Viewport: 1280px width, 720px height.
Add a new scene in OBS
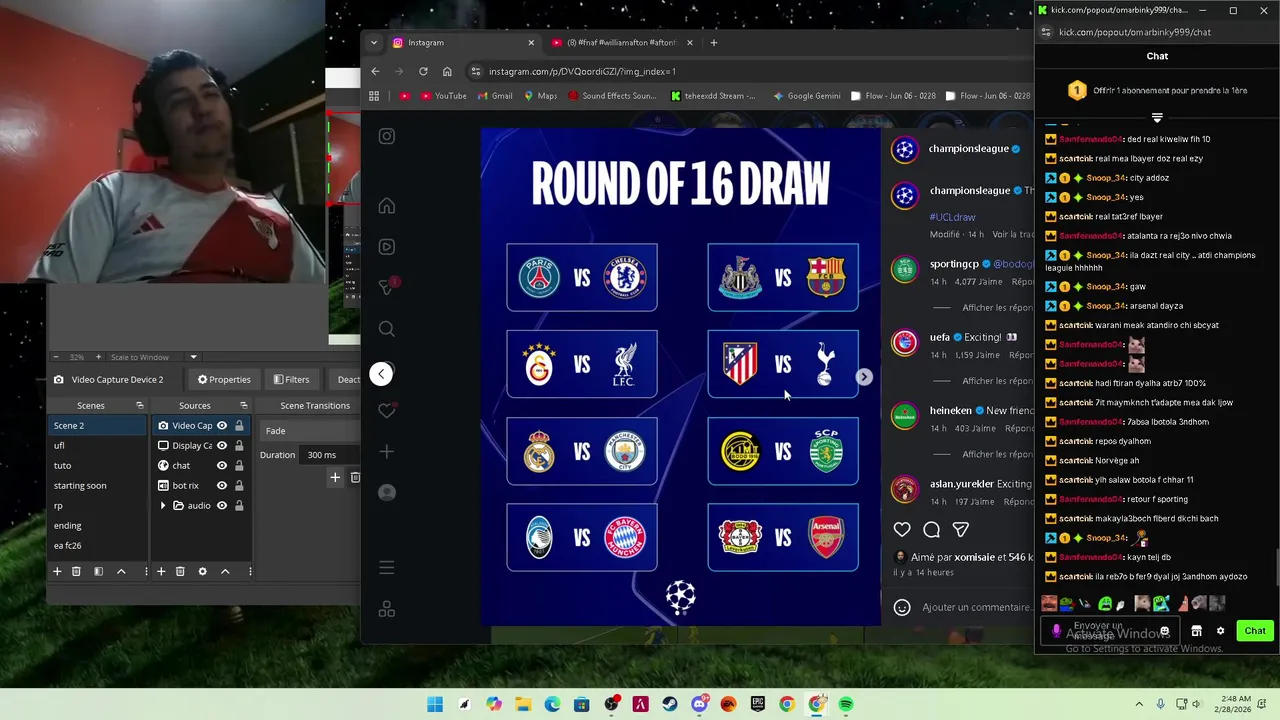[x=57, y=571]
